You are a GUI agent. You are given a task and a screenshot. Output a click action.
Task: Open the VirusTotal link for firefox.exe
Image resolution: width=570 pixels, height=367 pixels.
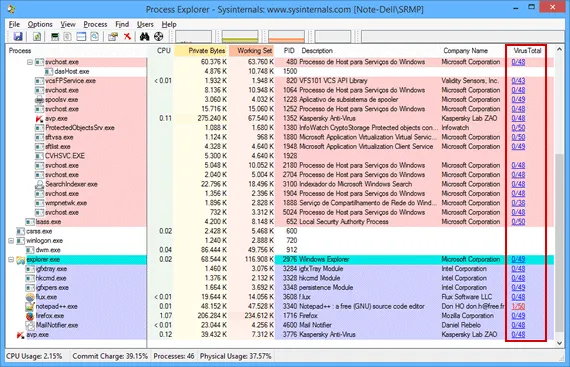tap(518, 316)
